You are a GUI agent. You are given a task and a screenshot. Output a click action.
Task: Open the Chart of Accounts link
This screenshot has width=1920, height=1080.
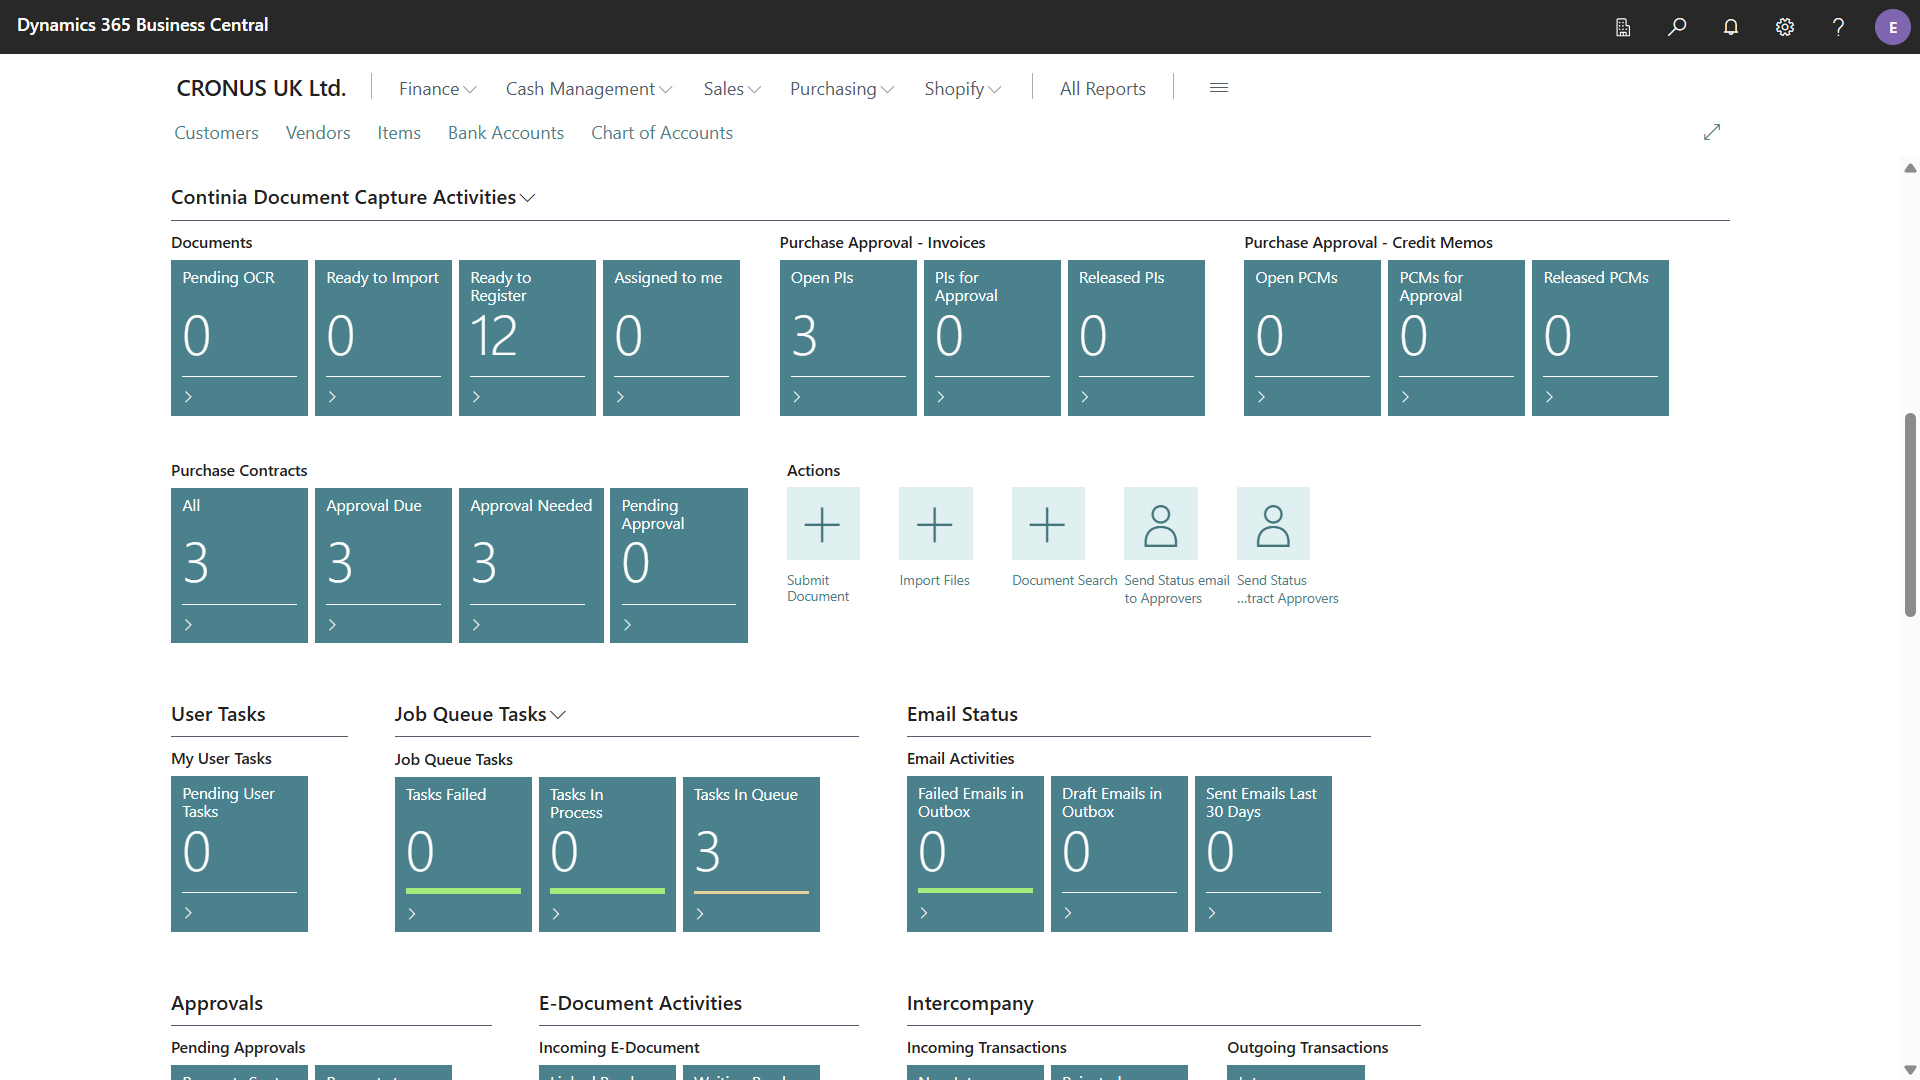(661, 133)
